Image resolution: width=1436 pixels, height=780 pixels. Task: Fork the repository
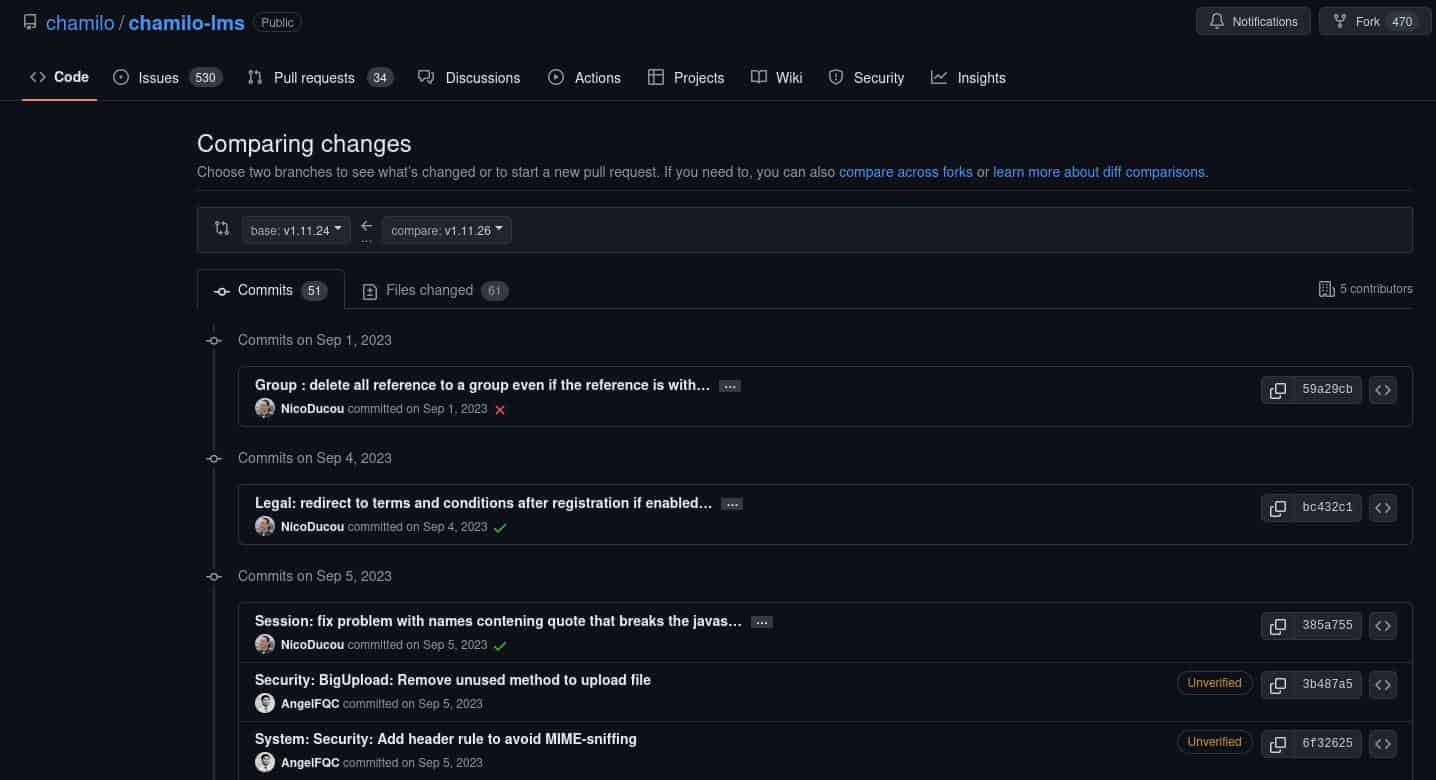(x=1375, y=21)
